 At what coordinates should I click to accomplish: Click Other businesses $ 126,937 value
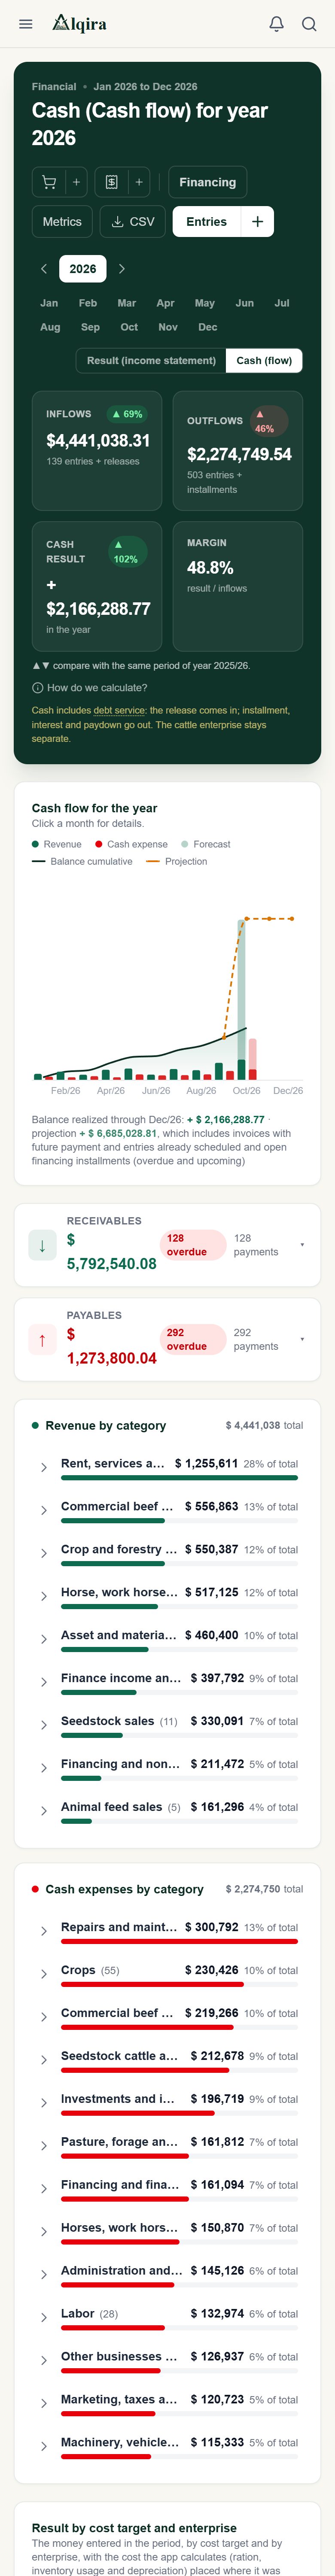click(217, 2356)
